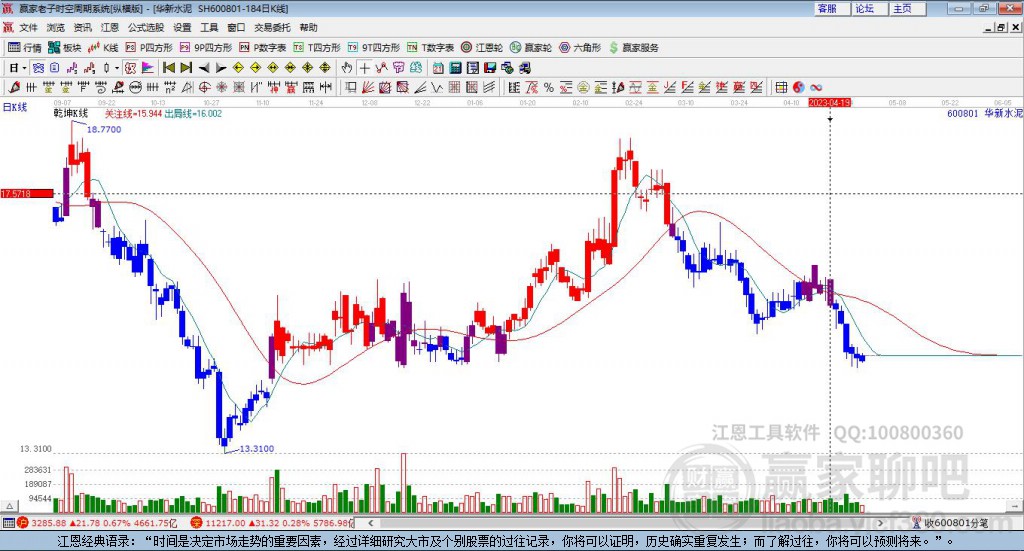The width and height of the screenshot is (1024, 551).
Task: Click the 板块 toolbar button
Action: (x=65, y=48)
